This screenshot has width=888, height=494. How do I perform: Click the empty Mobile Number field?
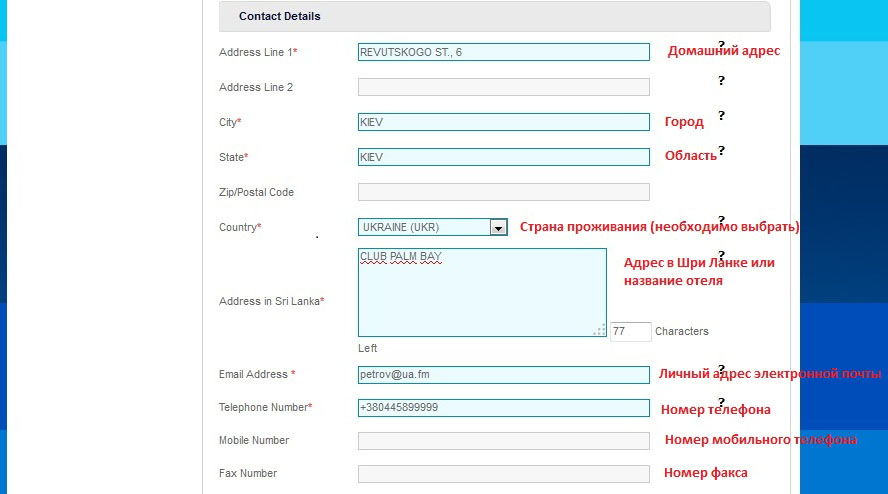[503, 441]
